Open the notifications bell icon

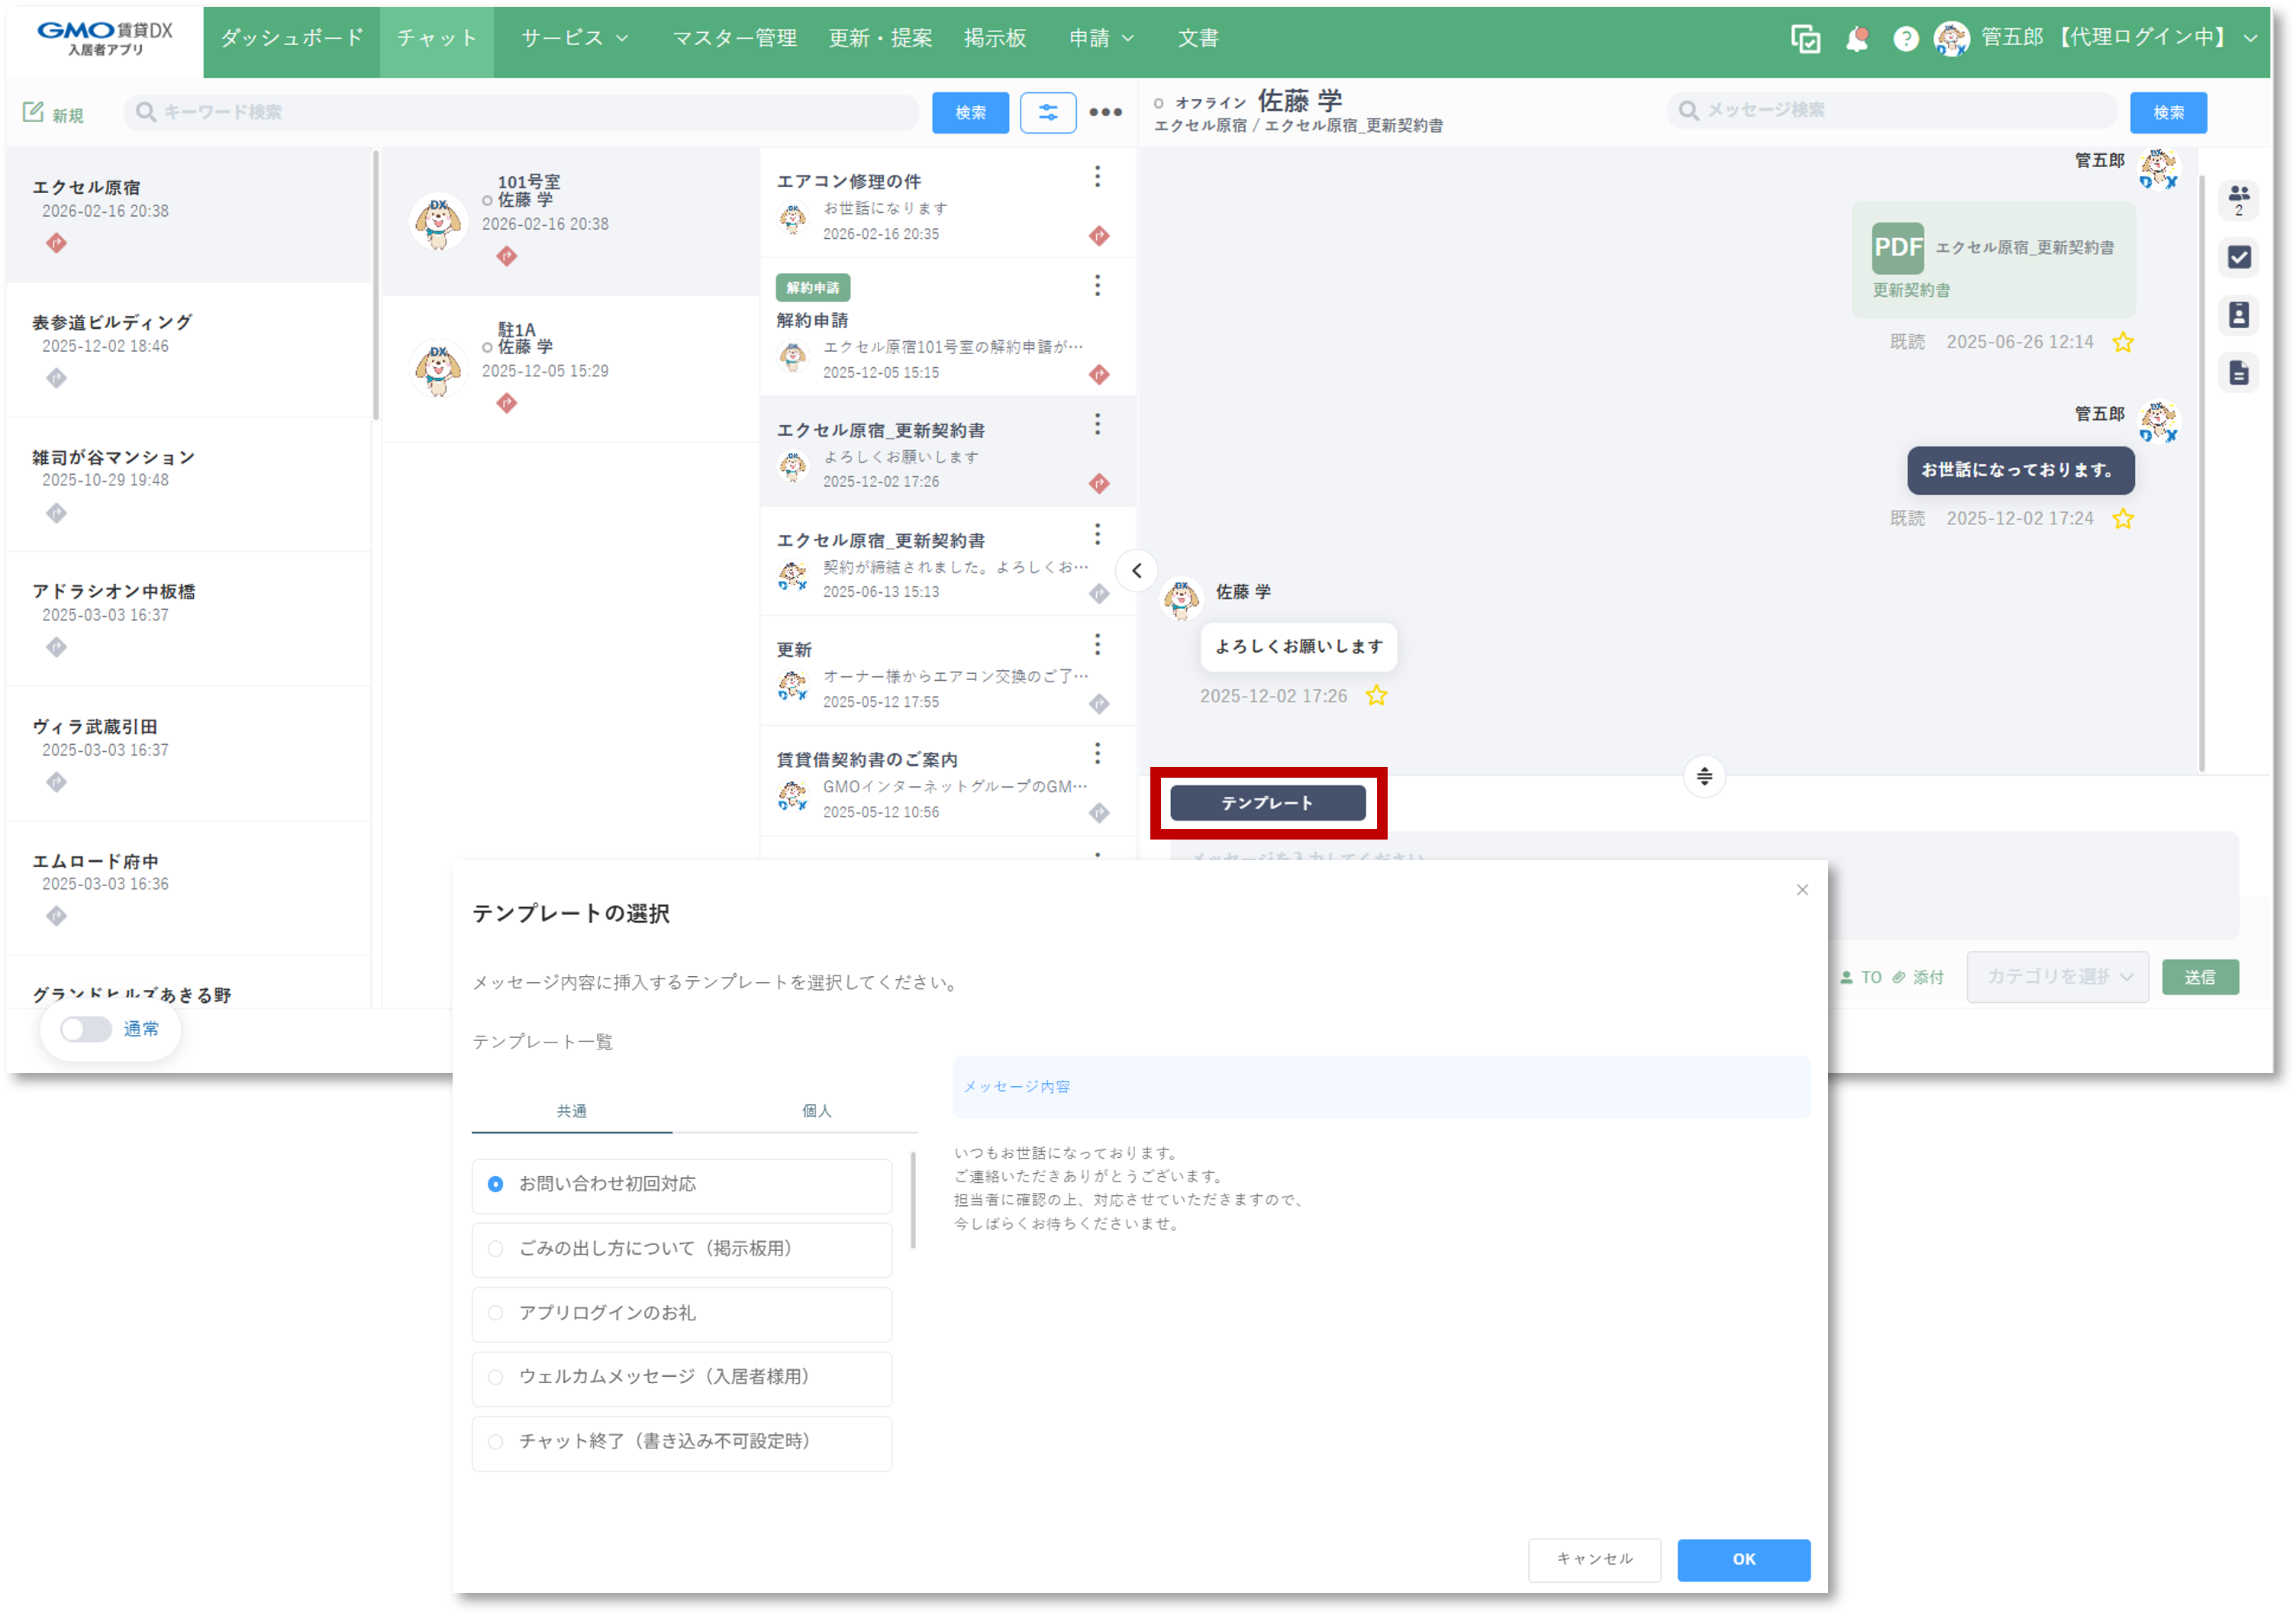1857,39
